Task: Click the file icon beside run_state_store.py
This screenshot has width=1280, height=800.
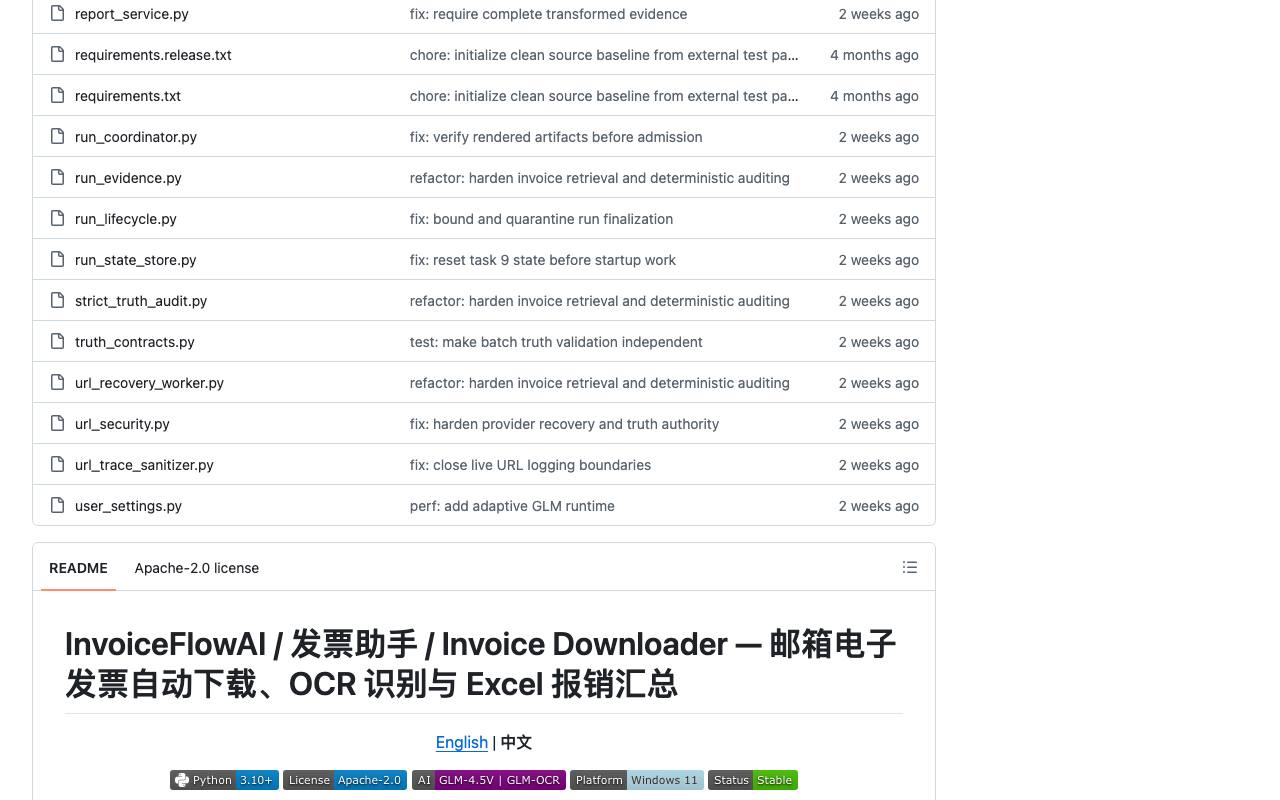Action: (x=57, y=260)
